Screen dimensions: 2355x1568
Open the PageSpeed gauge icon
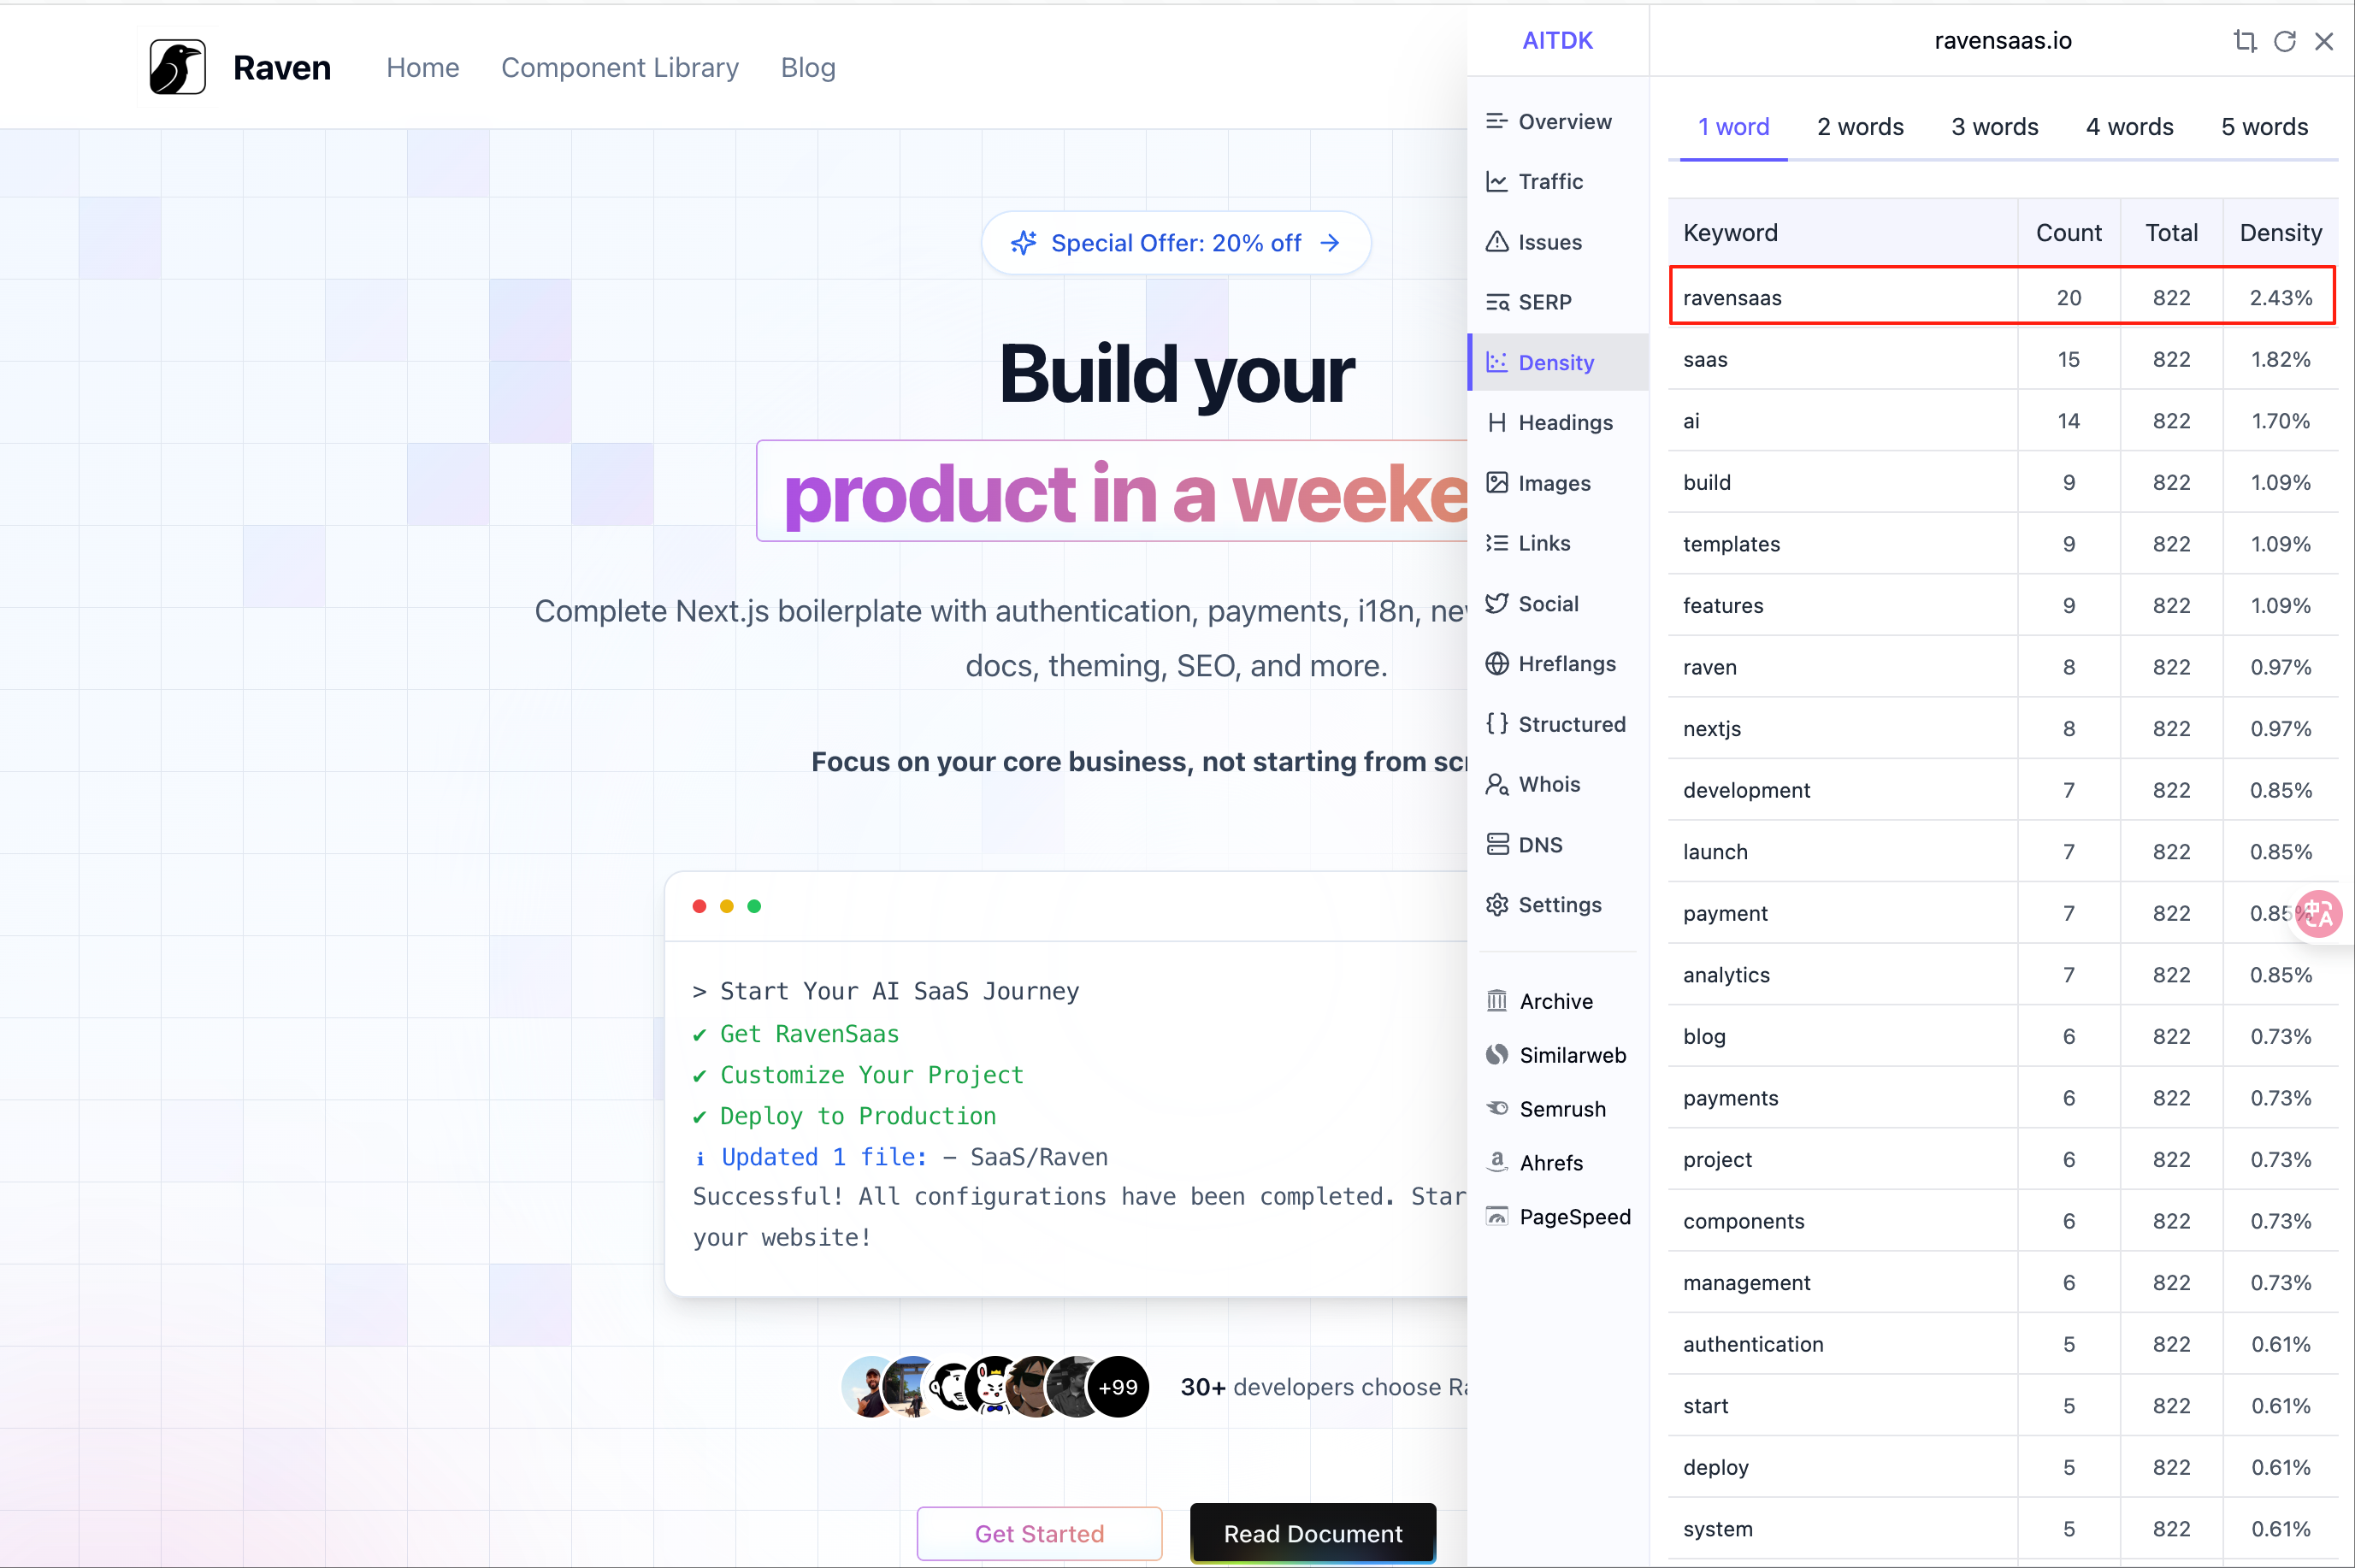[x=1496, y=1216]
